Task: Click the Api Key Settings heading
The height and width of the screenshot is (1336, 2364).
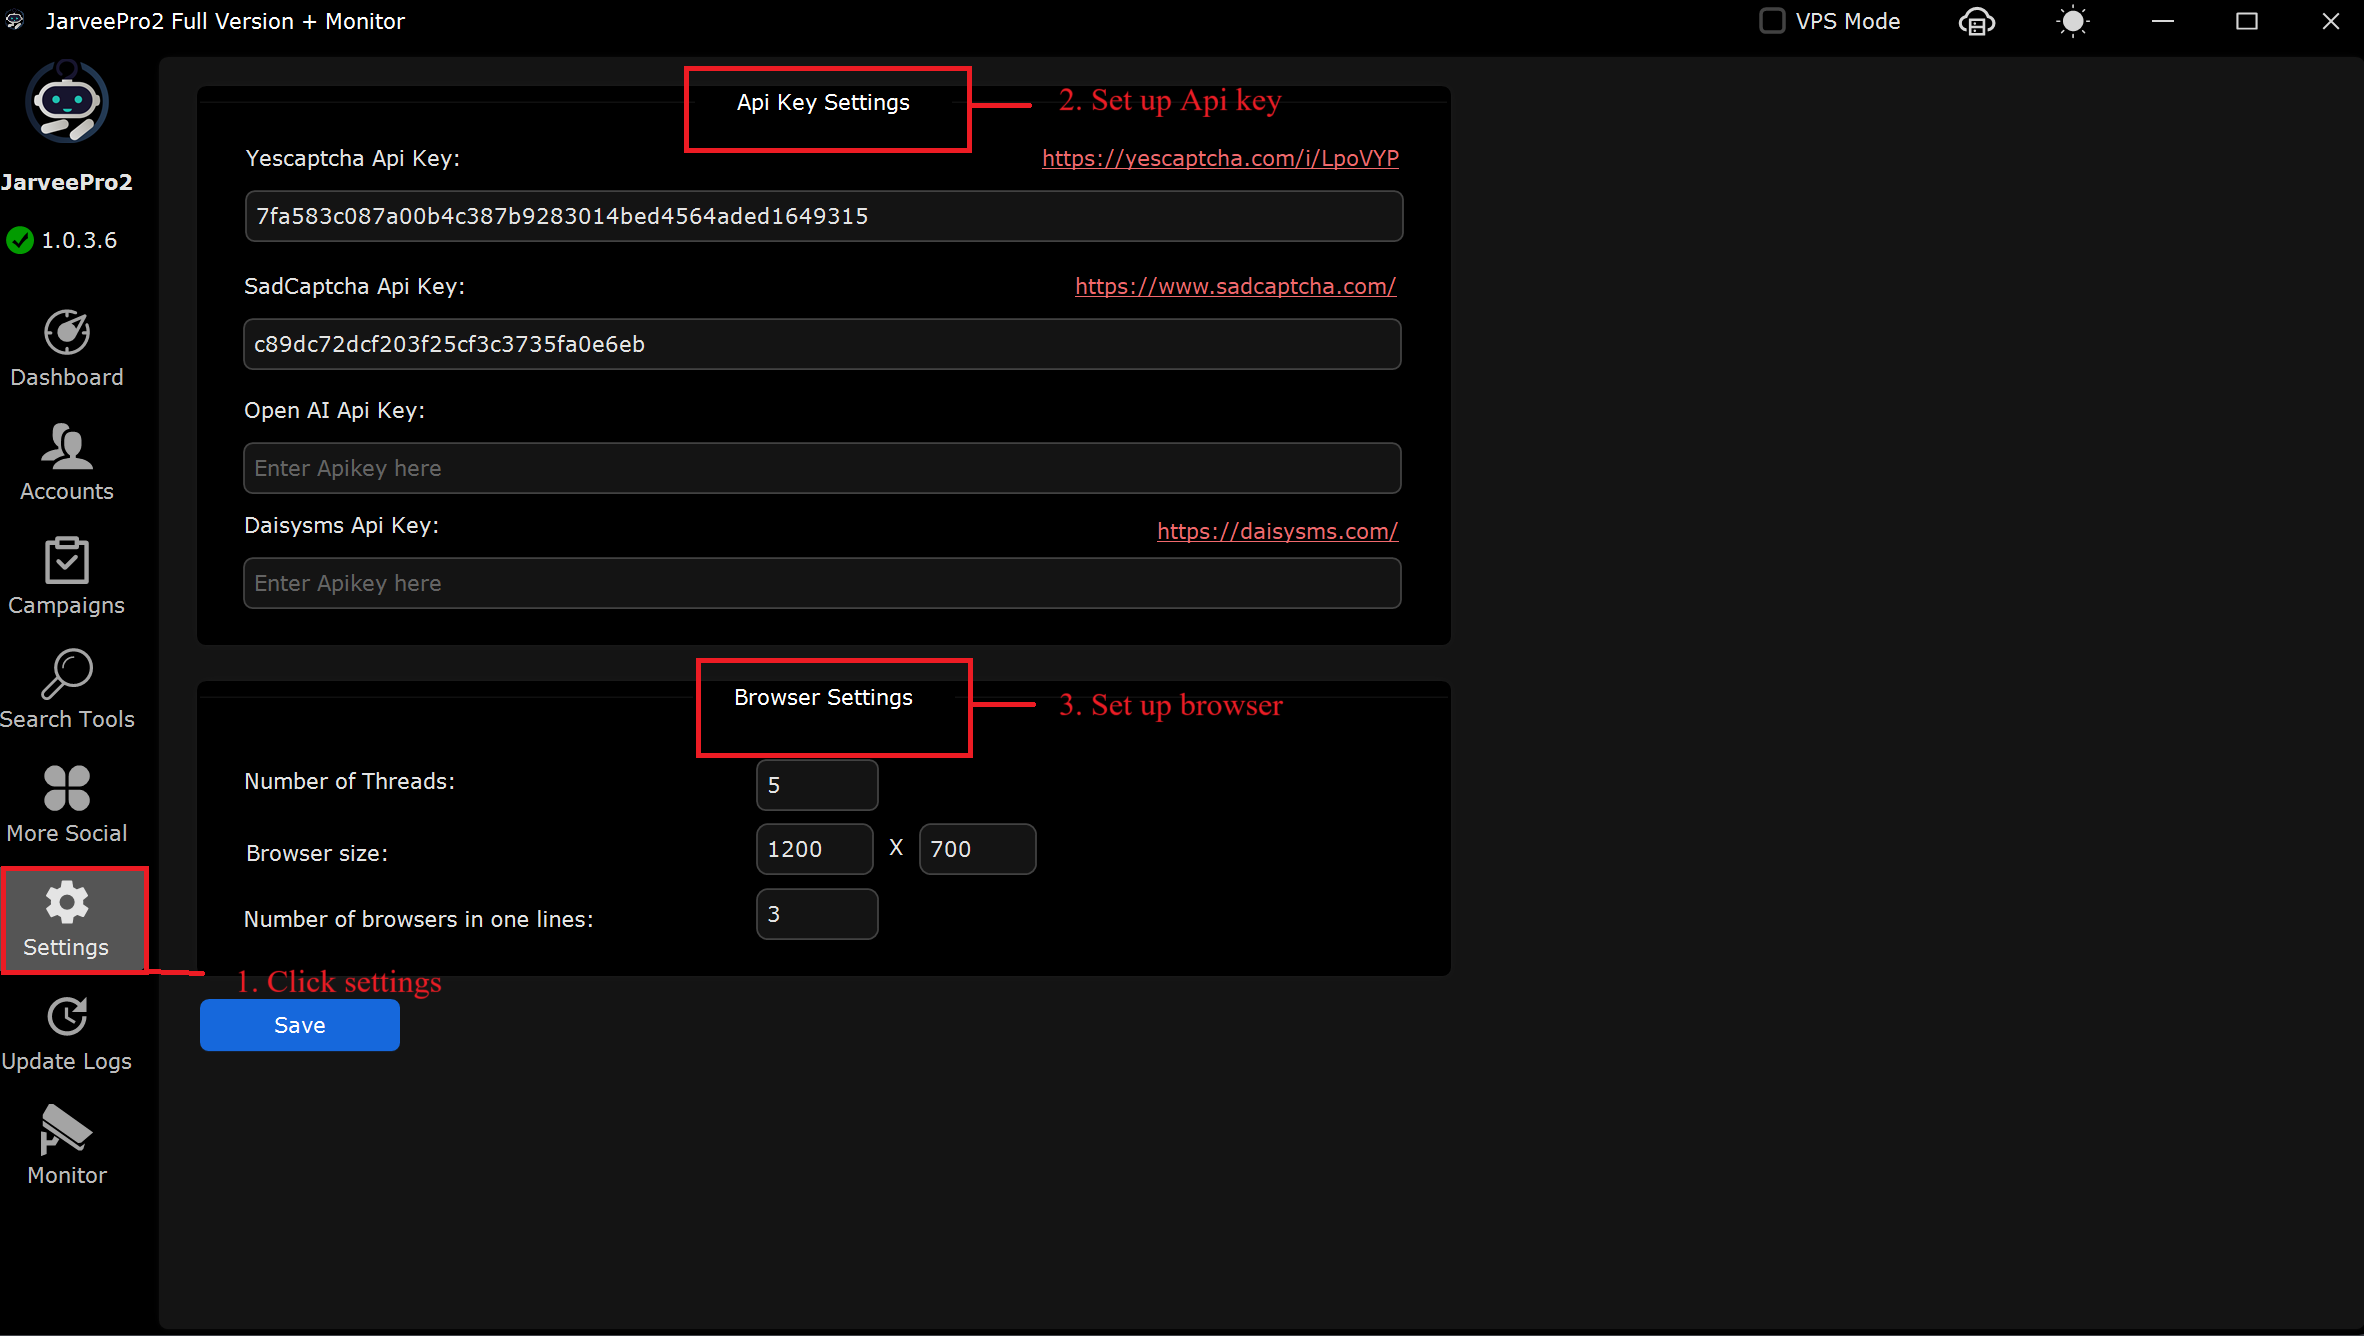Action: coord(823,102)
